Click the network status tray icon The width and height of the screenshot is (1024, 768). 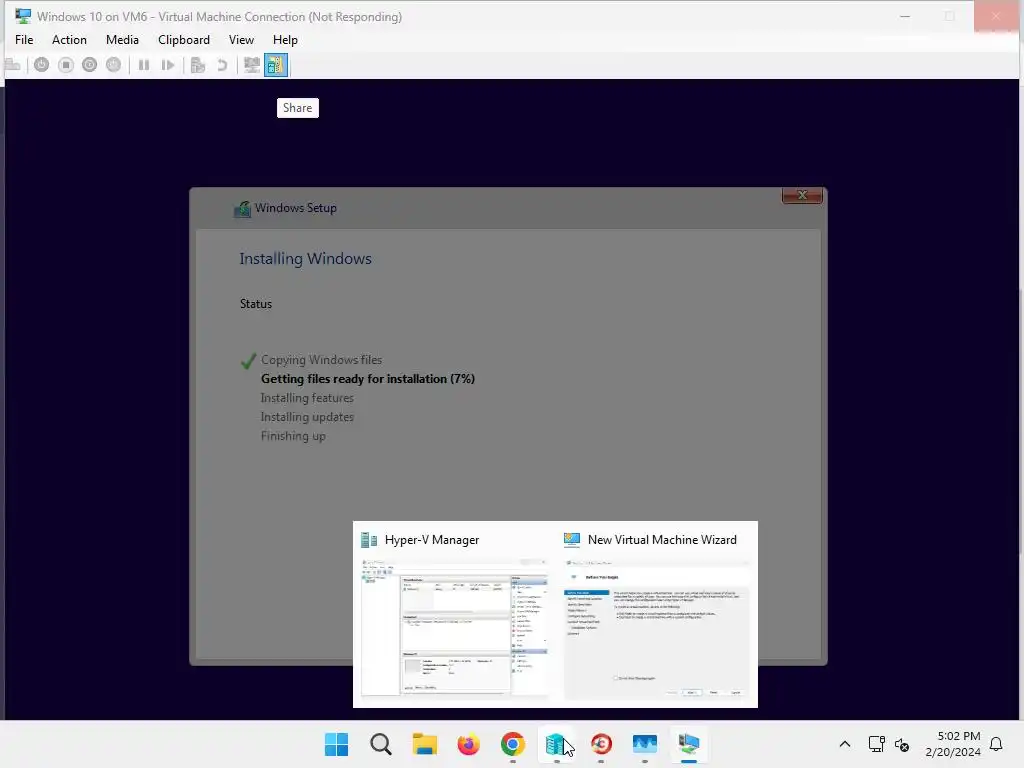876,744
